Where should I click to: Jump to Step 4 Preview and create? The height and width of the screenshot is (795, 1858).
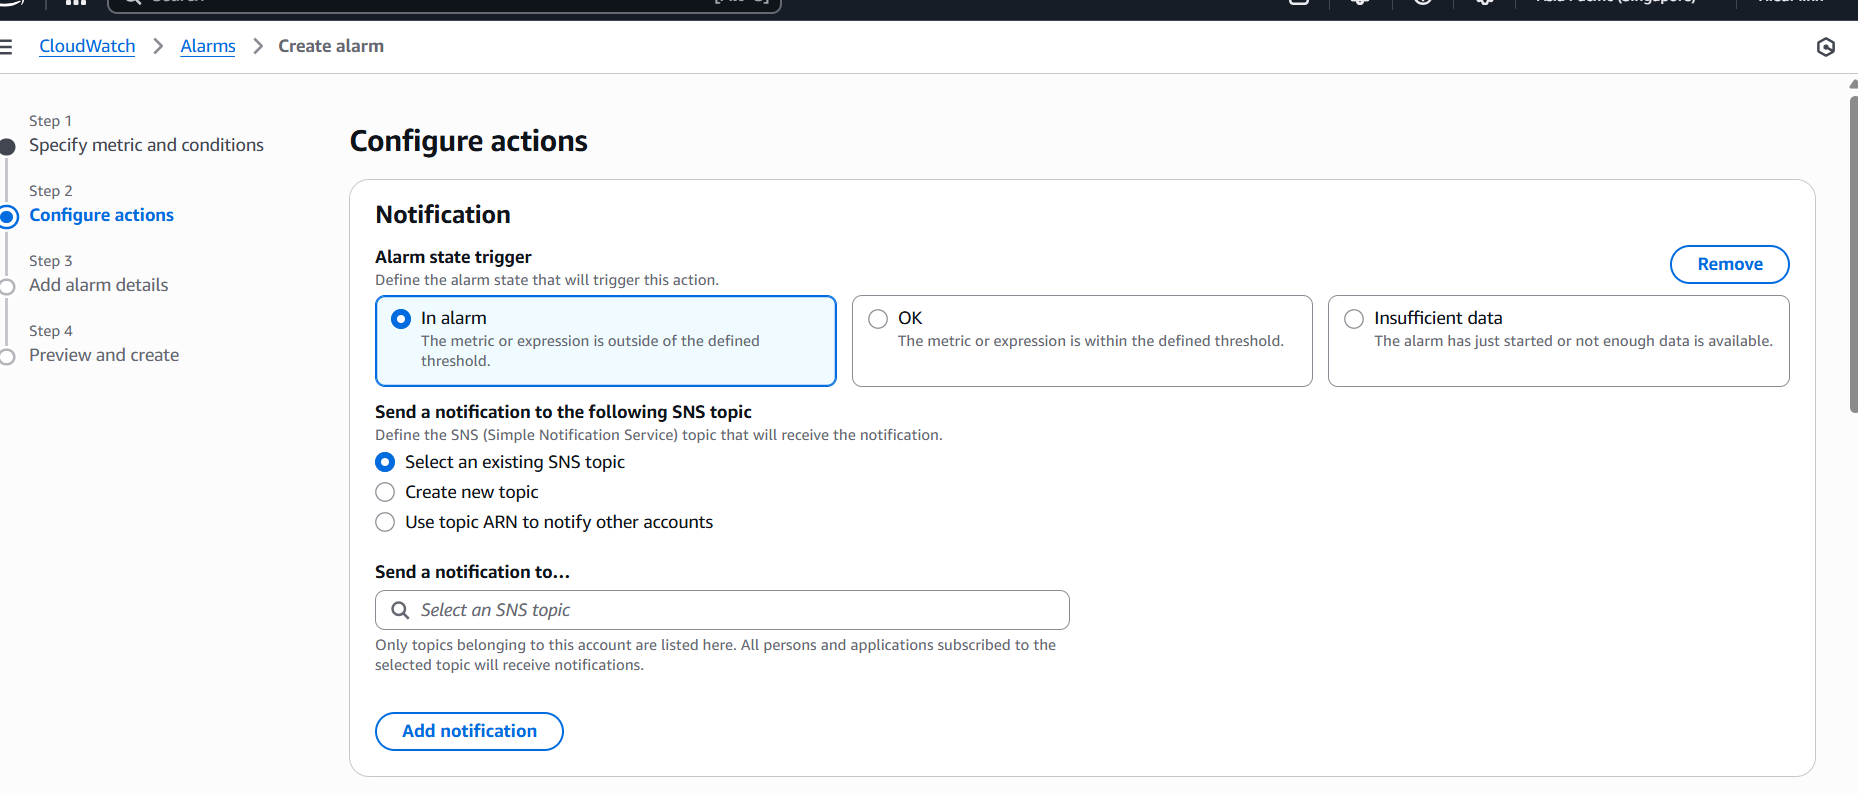click(x=104, y=355)
